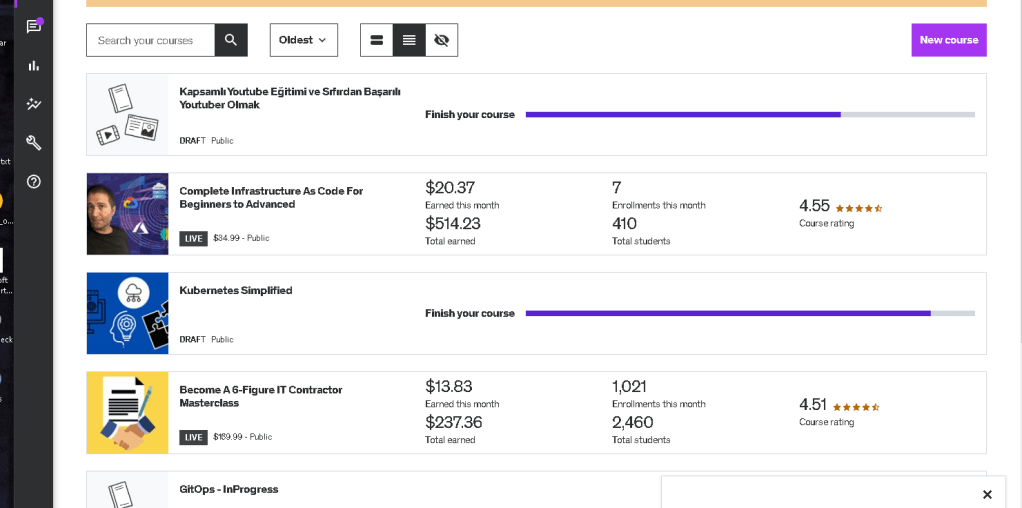Click the Youtube course Finish progress bar
1022x508 pixels.
pos(750,114)
